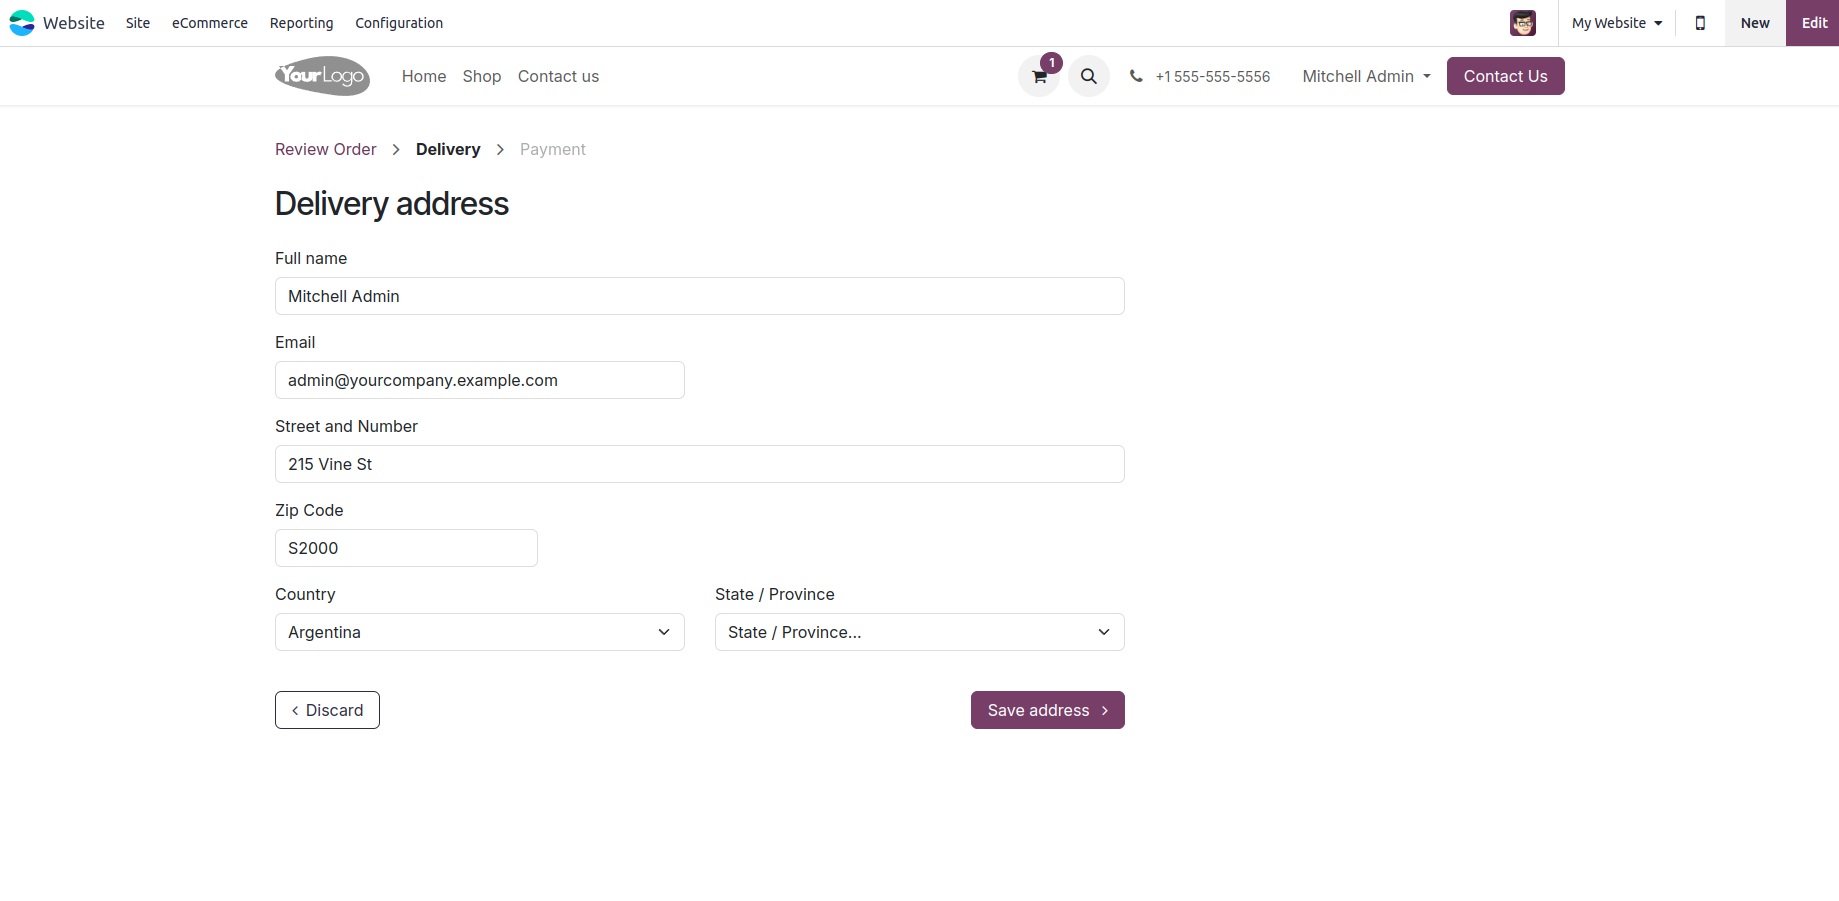Open the Reporting menu
Screen dimensions: 1839x901
tap(302, 23)
